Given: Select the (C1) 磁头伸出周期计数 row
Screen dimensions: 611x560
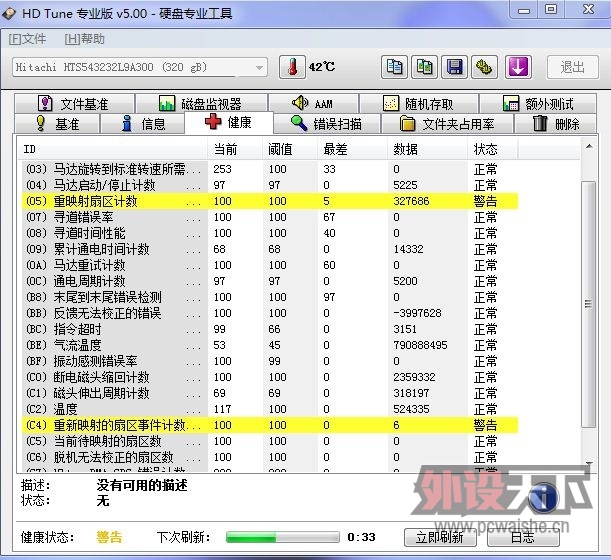Looking at the screenshot, I should [268, 393].
